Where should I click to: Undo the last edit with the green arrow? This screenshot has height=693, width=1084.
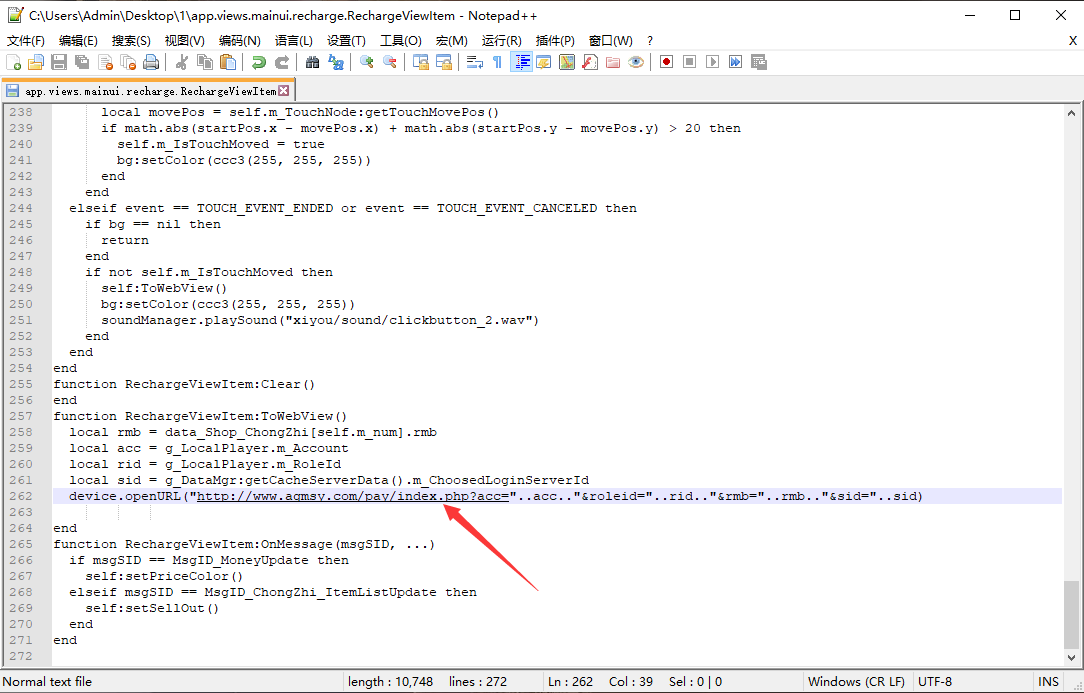coord(259,62)
